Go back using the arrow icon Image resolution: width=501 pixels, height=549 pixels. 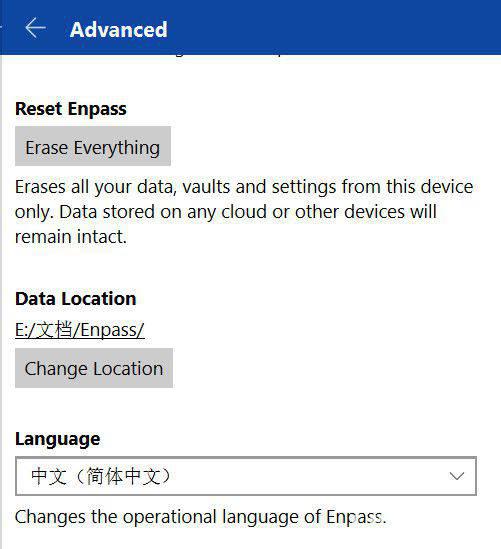[x=35, y=28]
